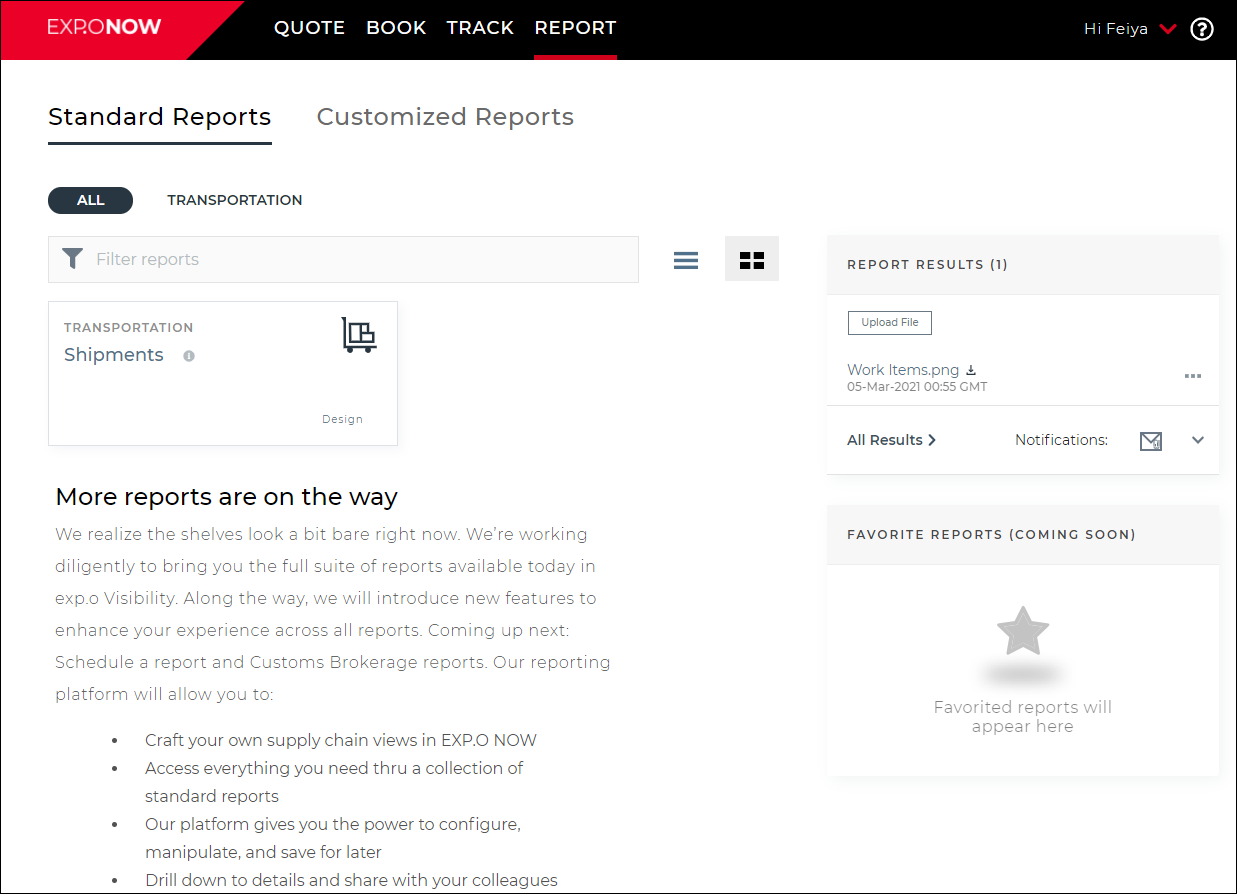Open the help question mark icon
Viewport: 1237px width, 894px height.
(1202, 29)
